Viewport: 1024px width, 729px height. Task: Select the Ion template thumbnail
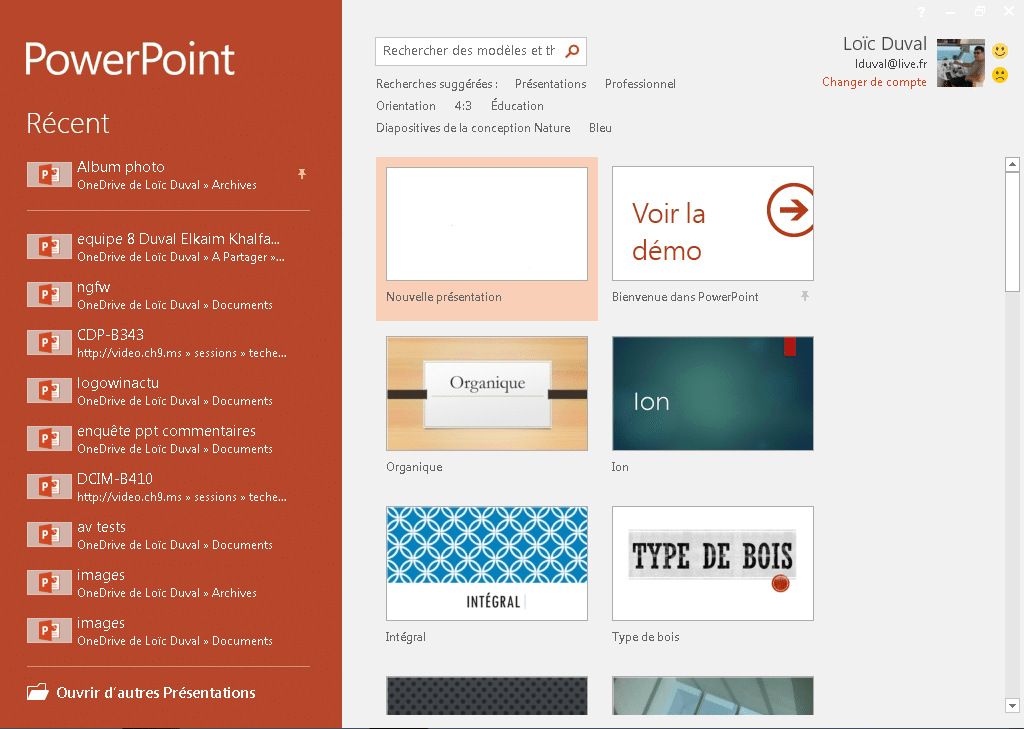point(712,393)
